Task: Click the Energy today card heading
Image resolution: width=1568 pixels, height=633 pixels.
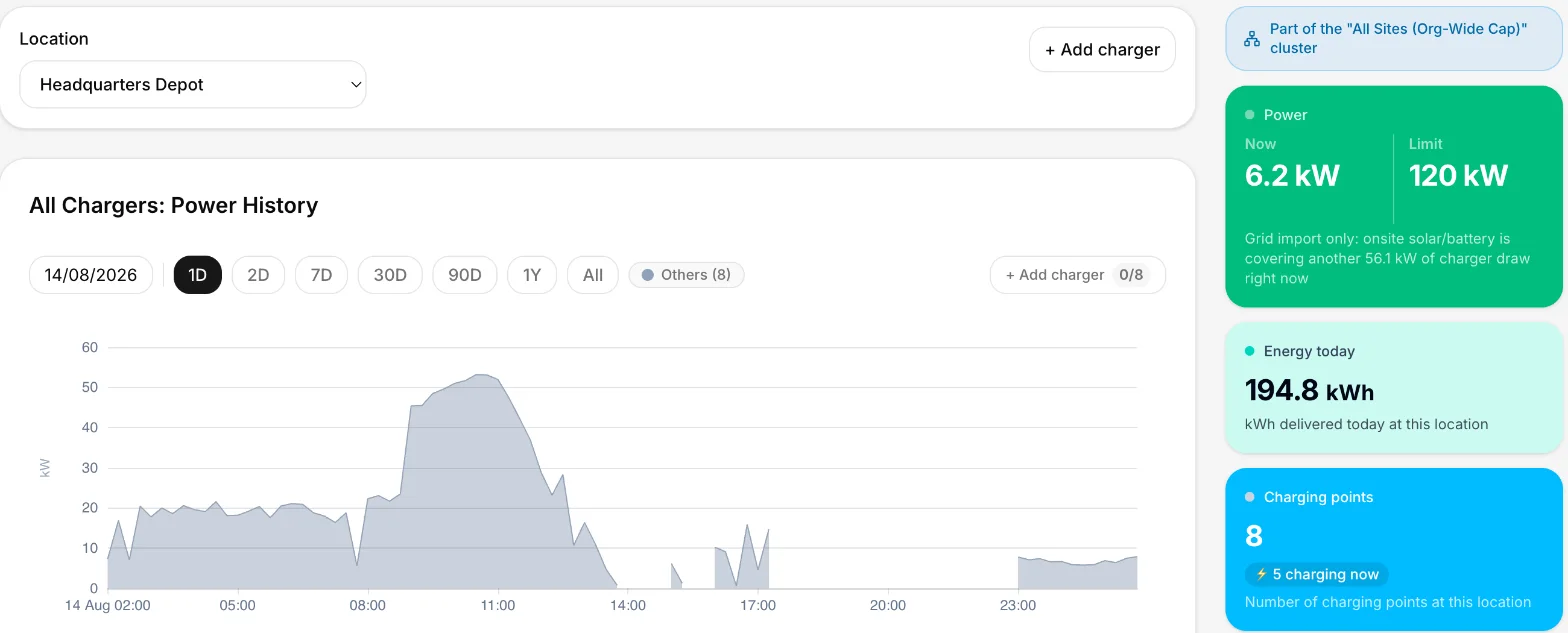Action: 1309,351
